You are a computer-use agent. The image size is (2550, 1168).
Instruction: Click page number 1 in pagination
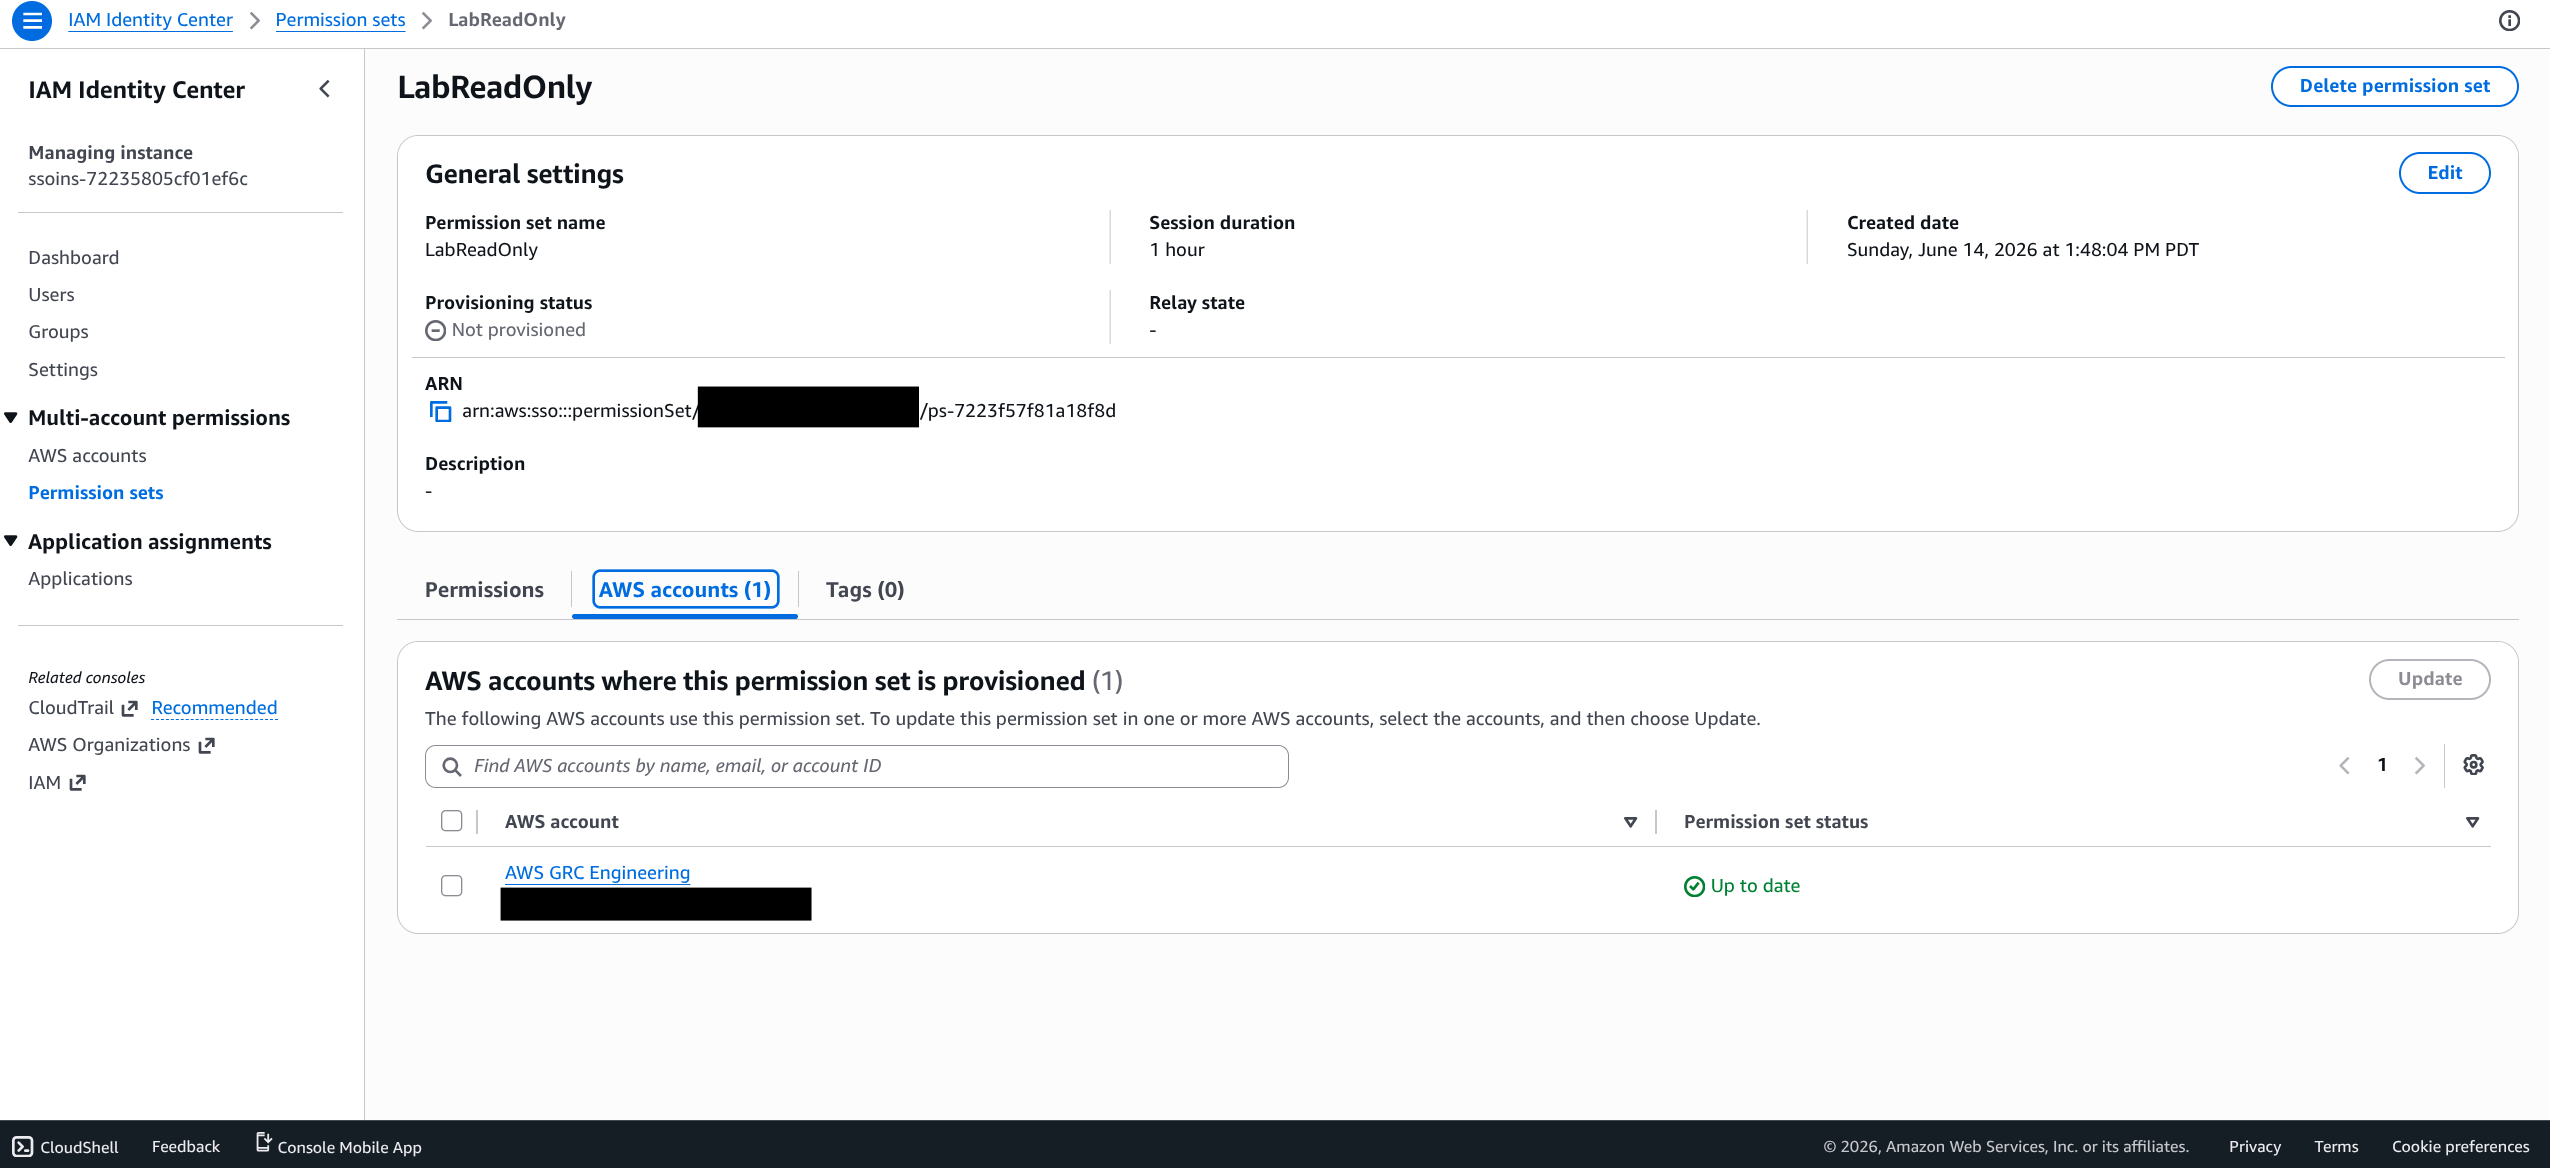point(2382,765)
